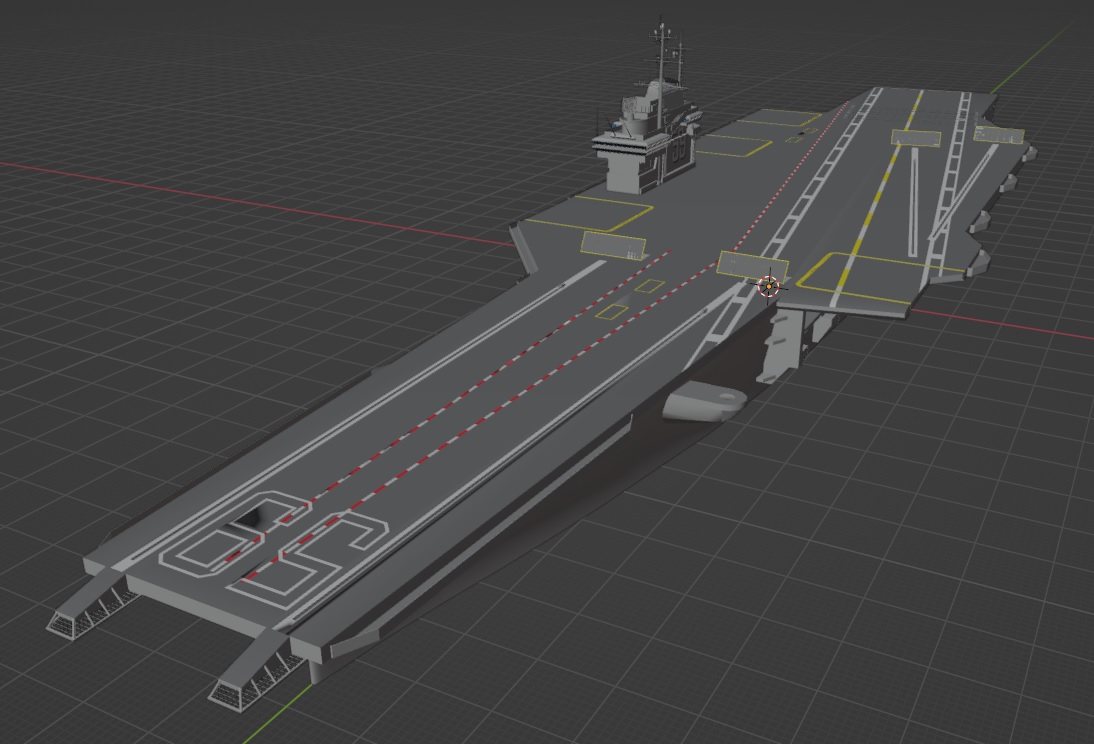Select the blast deflector panel below the island

(x=613, y=244)
